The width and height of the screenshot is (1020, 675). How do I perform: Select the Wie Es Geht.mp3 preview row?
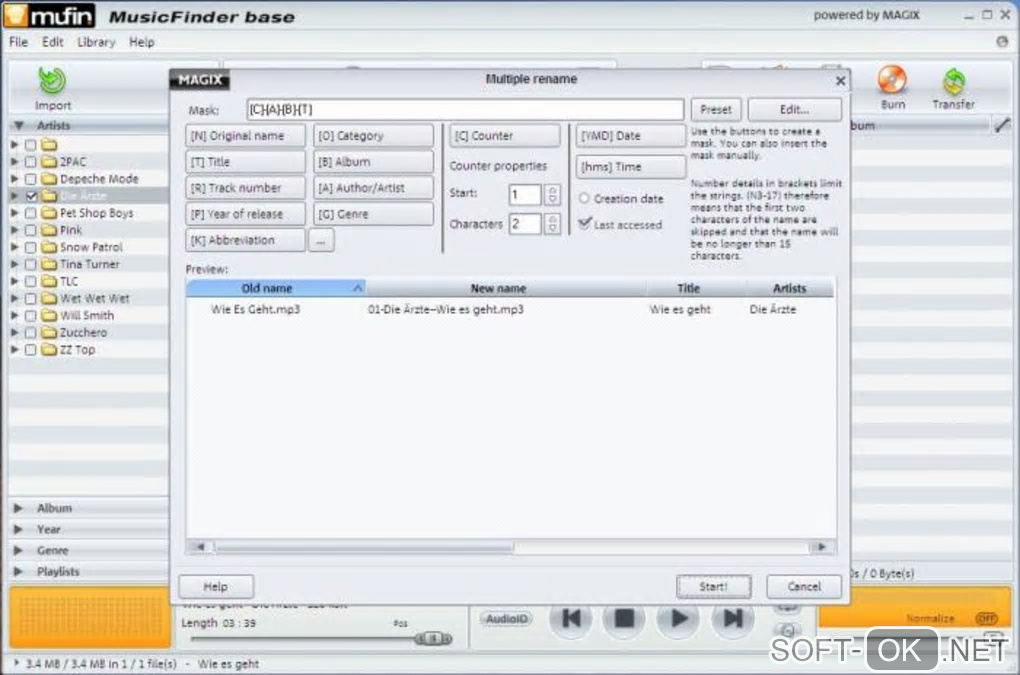pos(509,310)
